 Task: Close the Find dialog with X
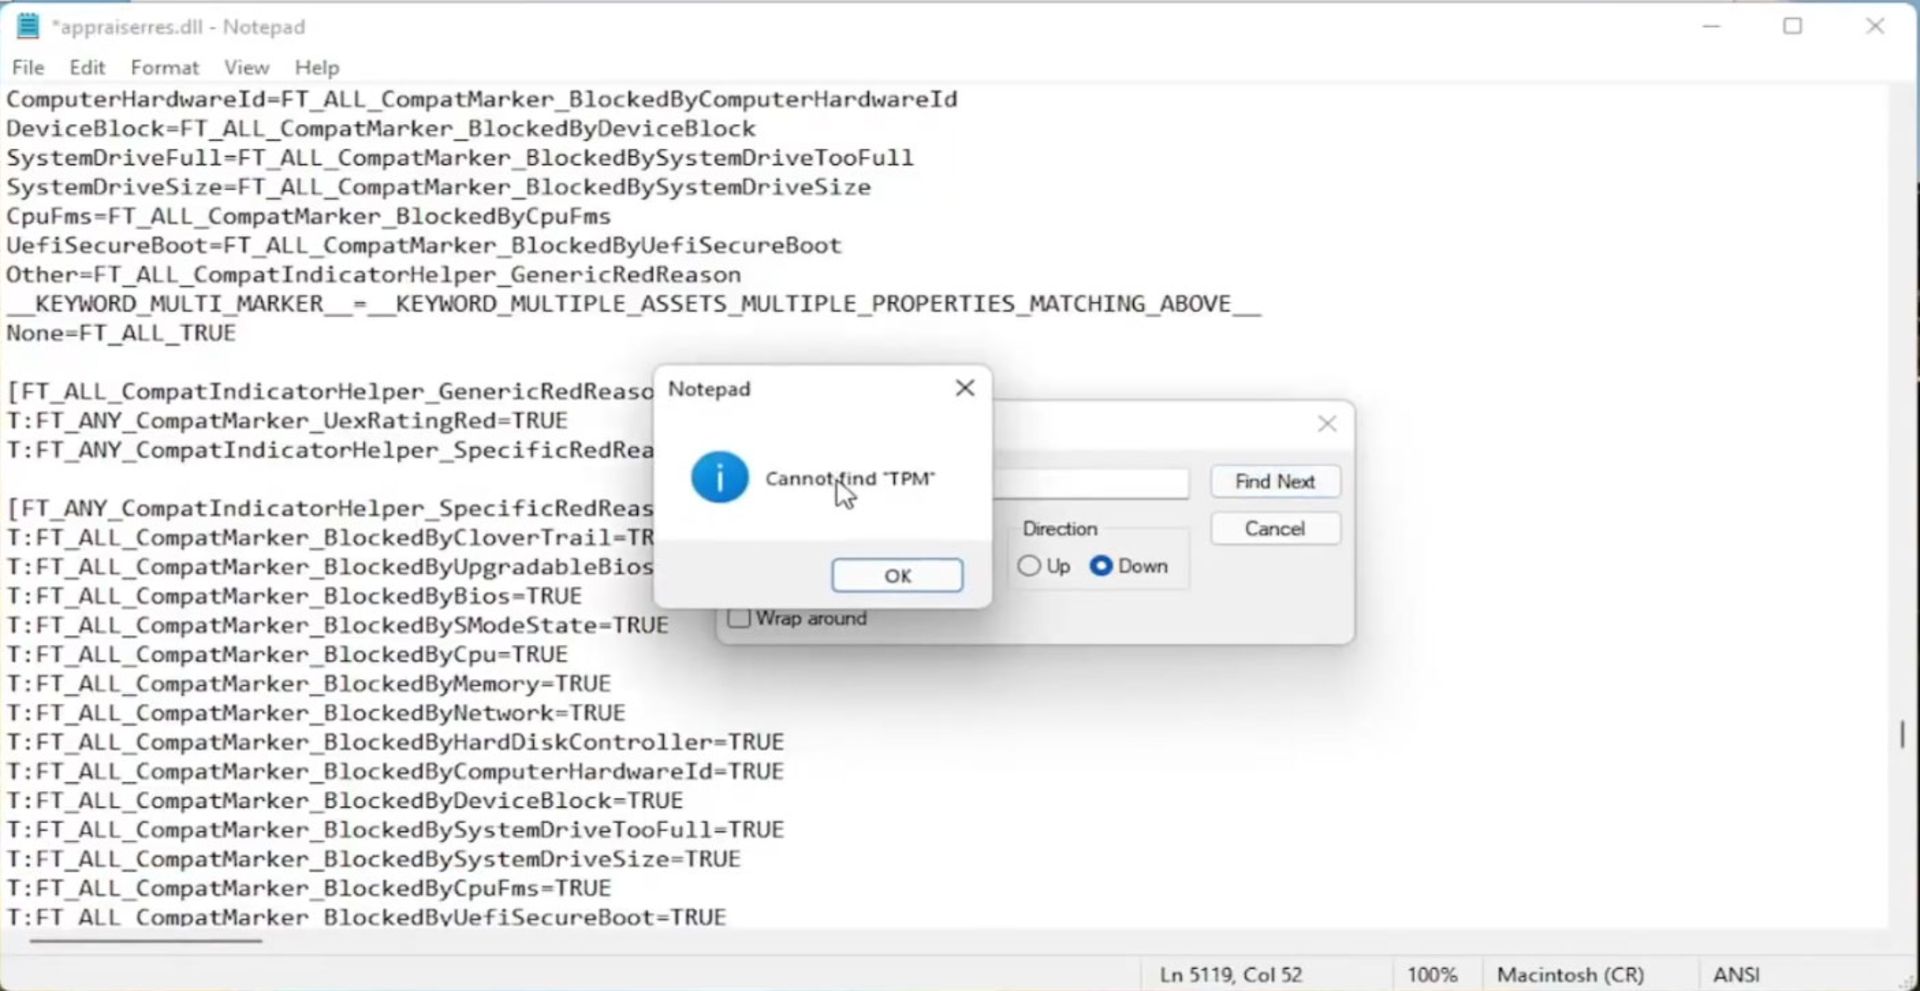pos(1326,424)
